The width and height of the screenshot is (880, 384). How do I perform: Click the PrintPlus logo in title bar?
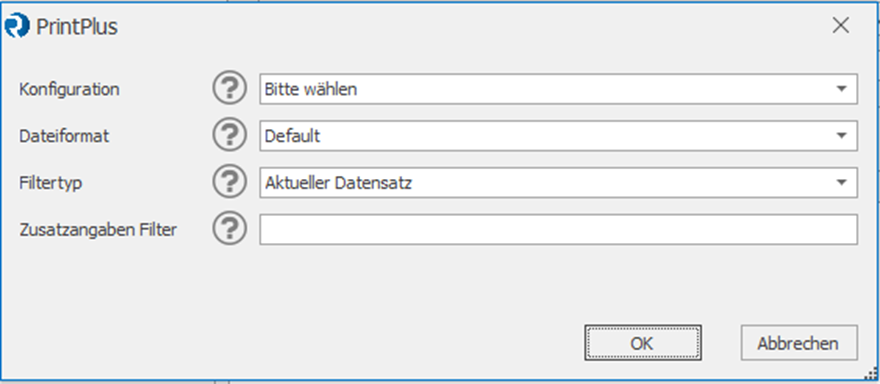(x=16, y=26)
